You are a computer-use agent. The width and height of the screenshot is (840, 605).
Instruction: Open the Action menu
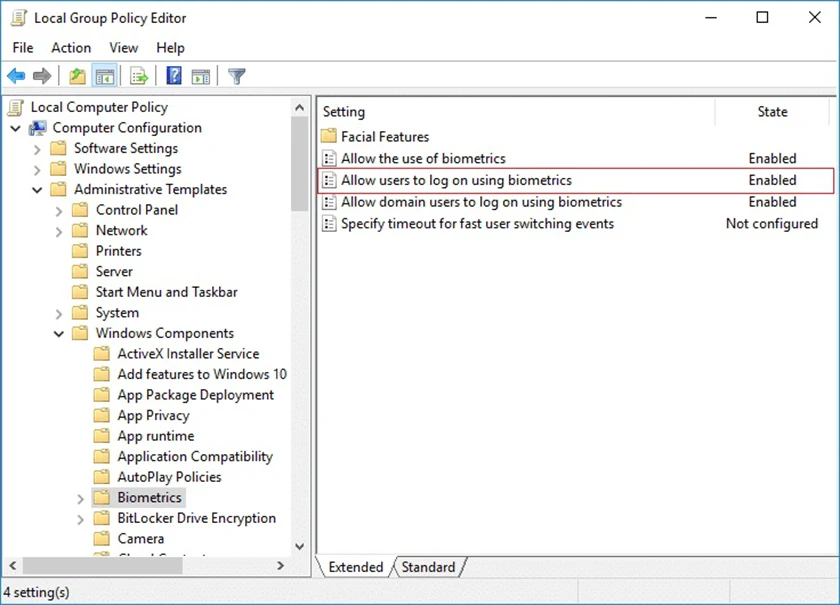(71, 48)
